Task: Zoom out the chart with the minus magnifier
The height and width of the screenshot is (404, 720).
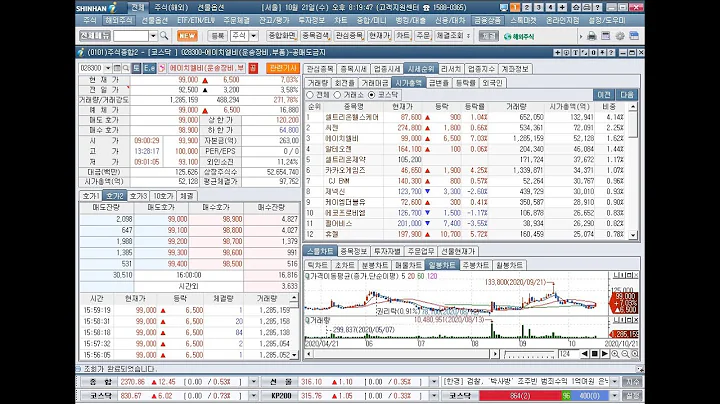Action: point(625,354)
